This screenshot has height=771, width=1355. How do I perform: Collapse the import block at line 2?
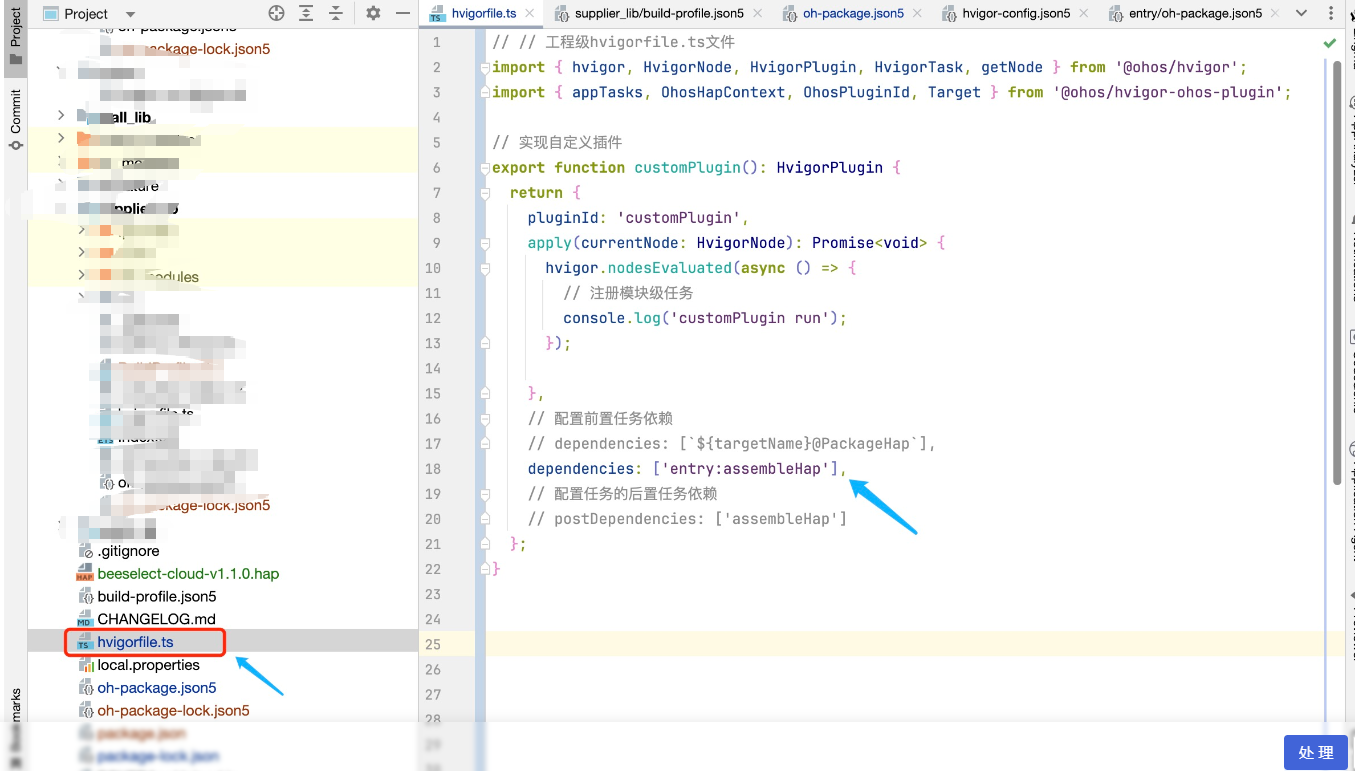point(485,67)
